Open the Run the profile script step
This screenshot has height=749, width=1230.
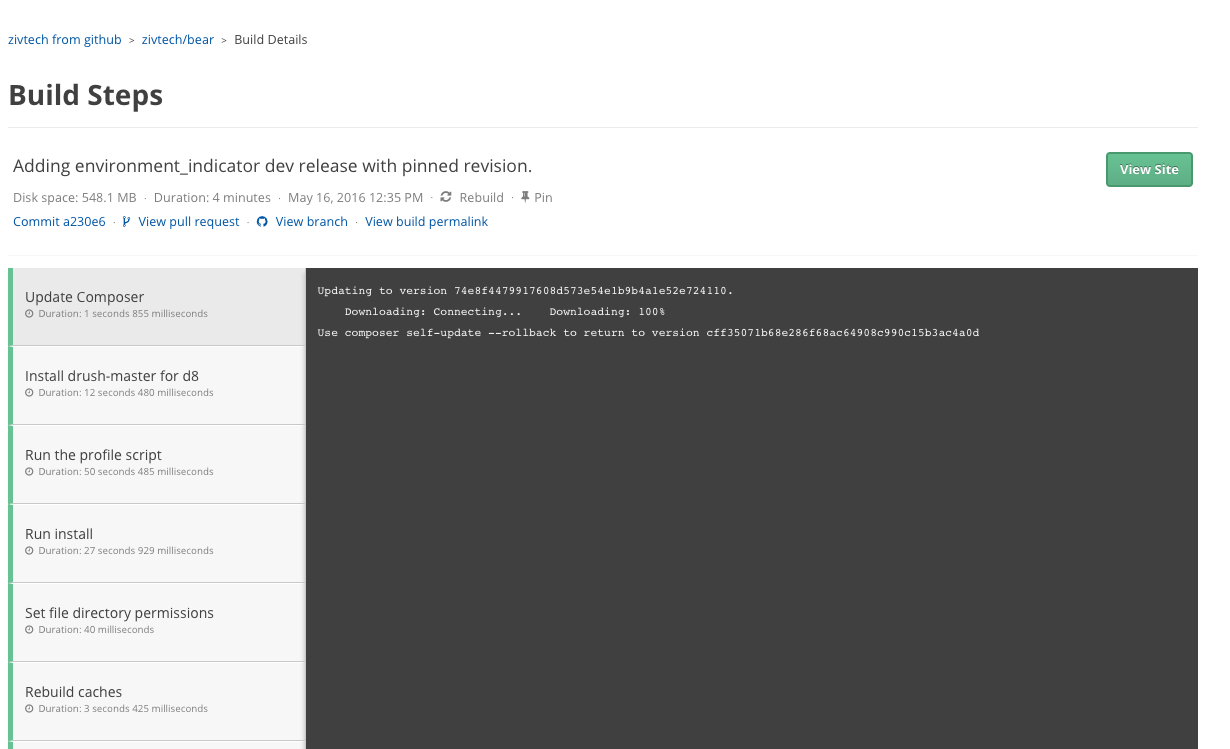(156, 463)
